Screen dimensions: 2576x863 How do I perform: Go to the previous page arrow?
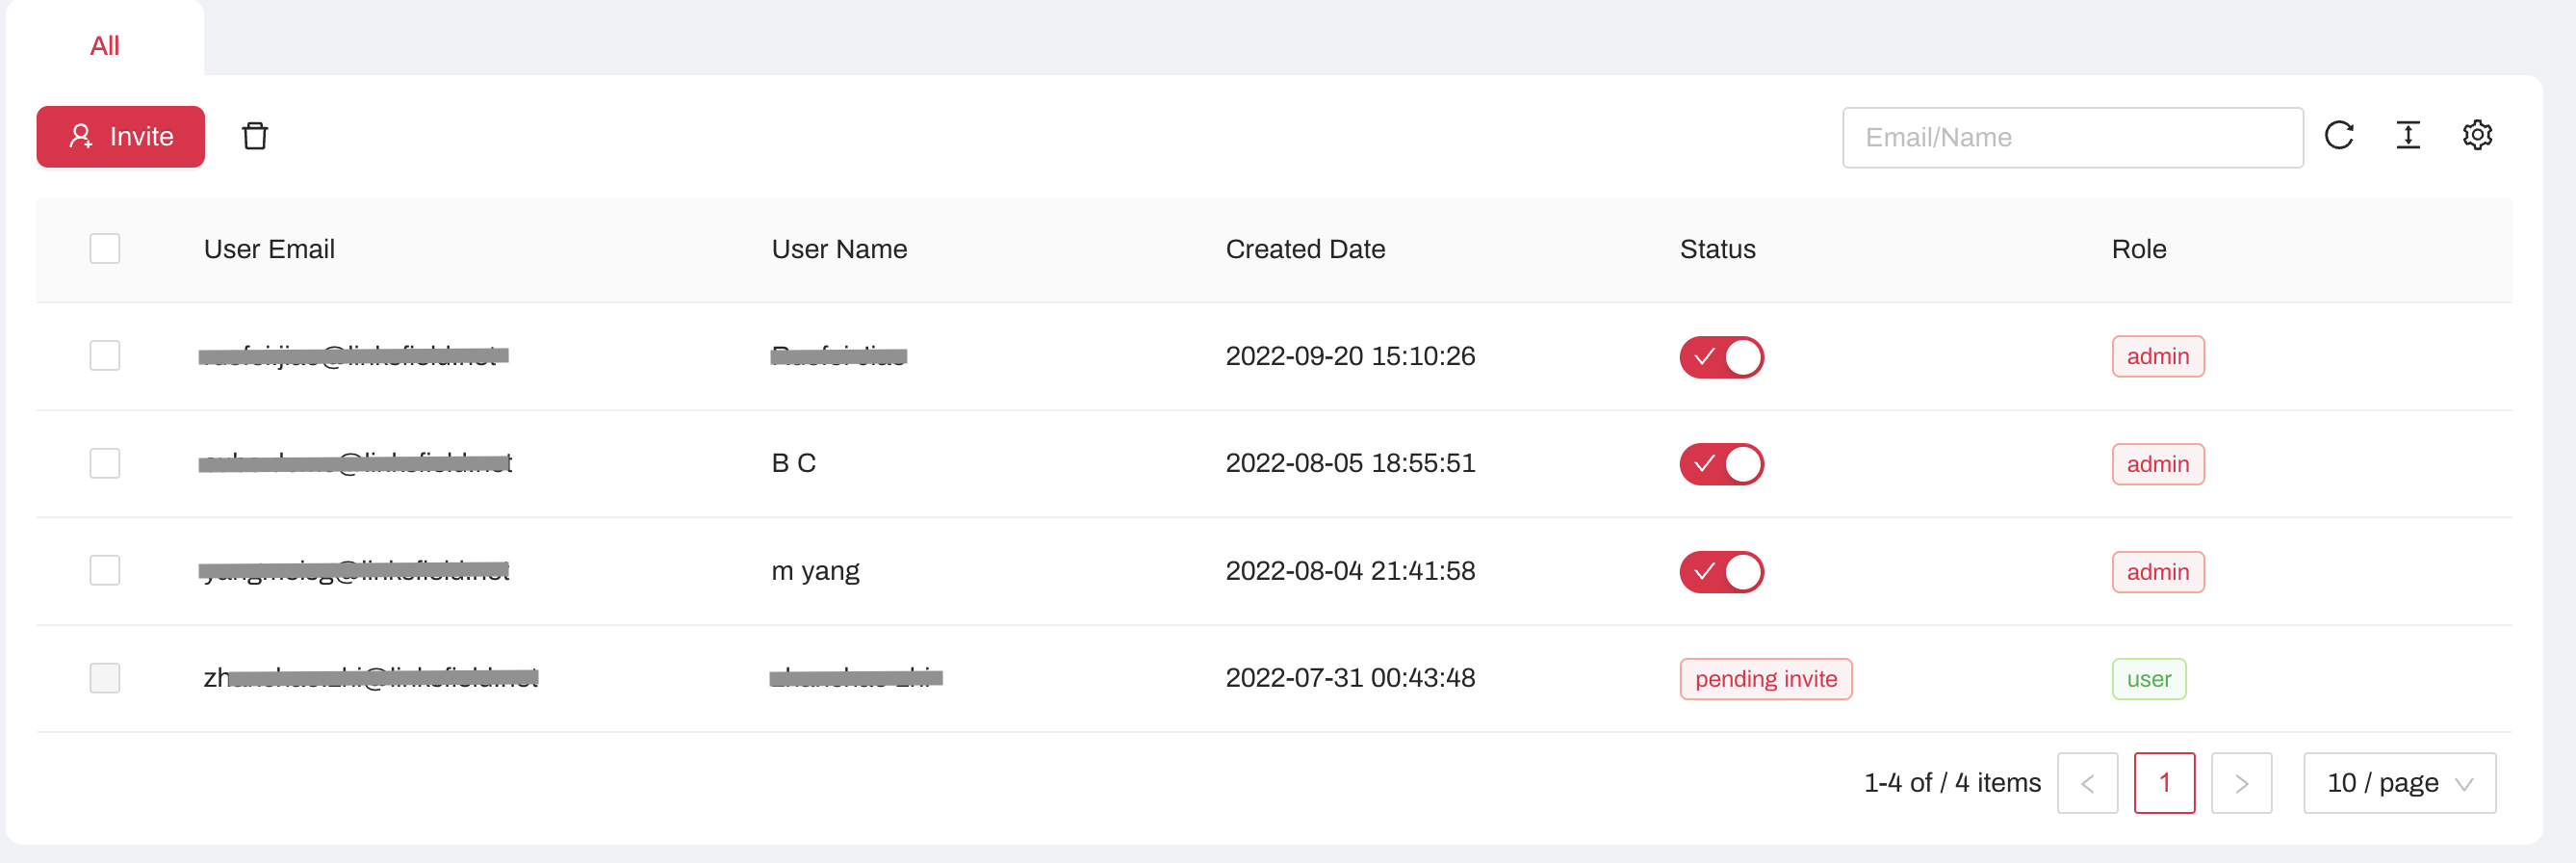coord(2088,783)
